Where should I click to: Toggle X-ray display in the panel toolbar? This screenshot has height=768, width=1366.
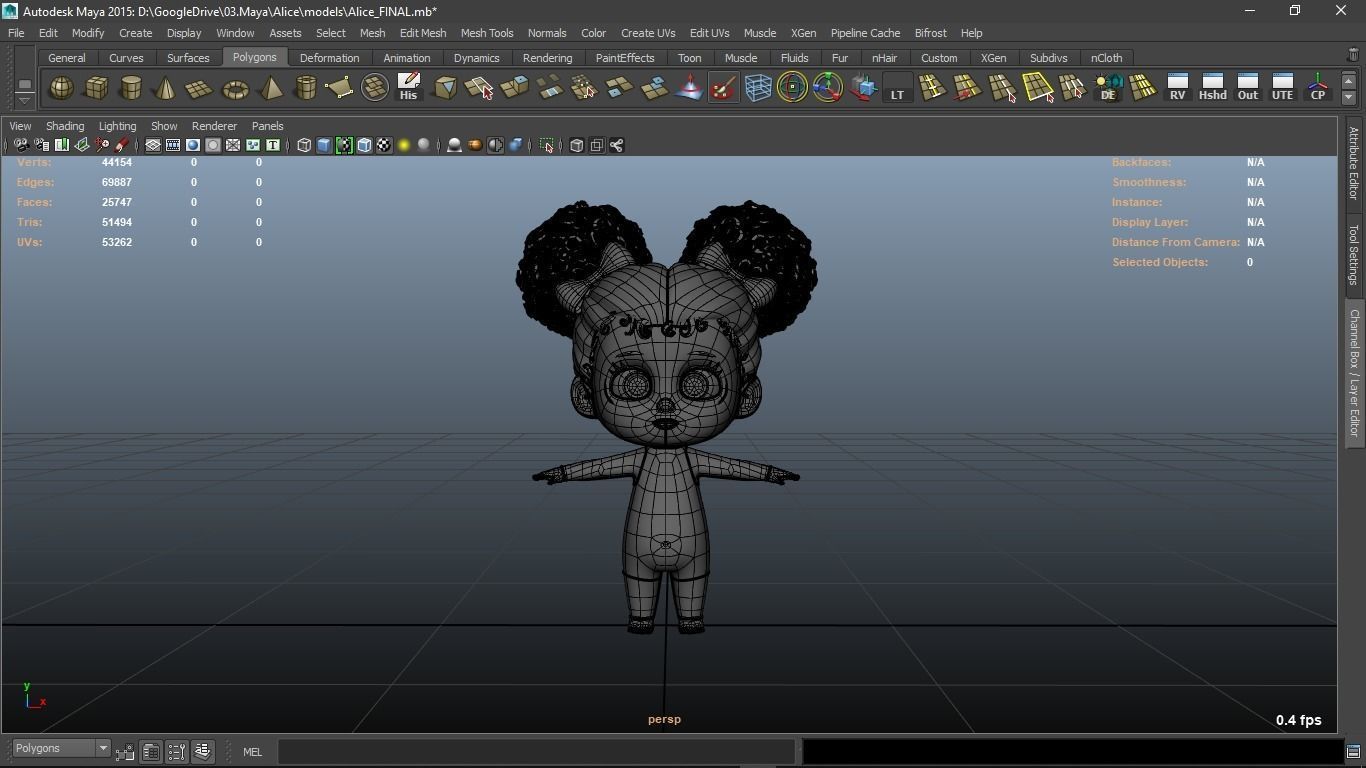click(x=576, y=145)
